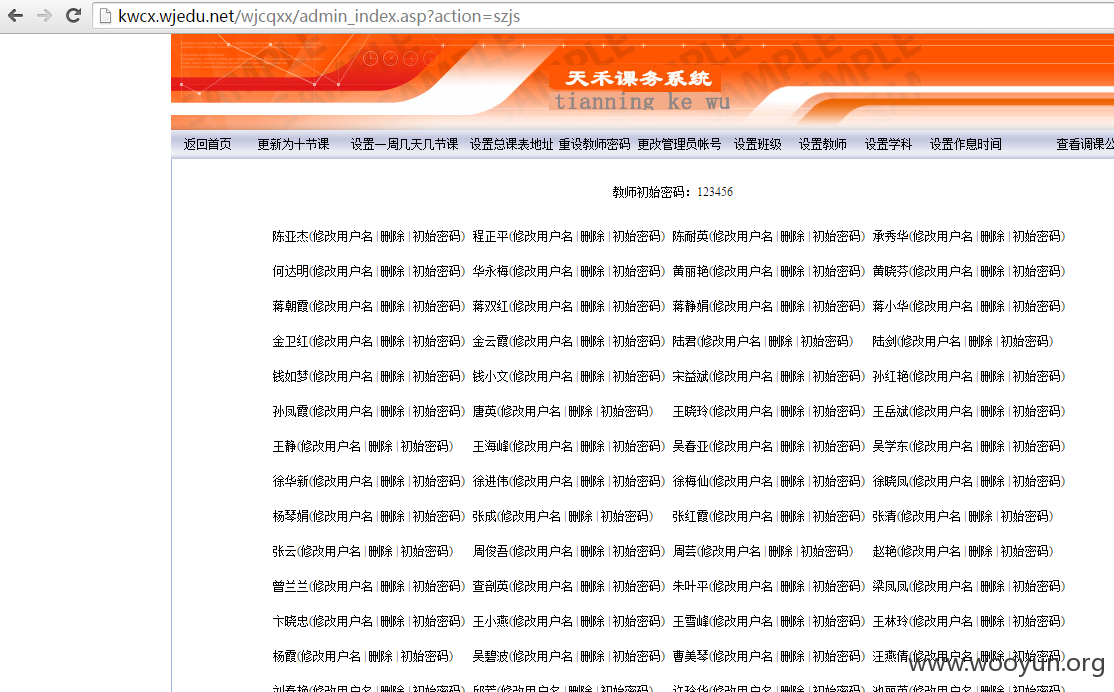Click 删除 for 陆君
The width and height of the screenshot is (1114, 692).
780,341
